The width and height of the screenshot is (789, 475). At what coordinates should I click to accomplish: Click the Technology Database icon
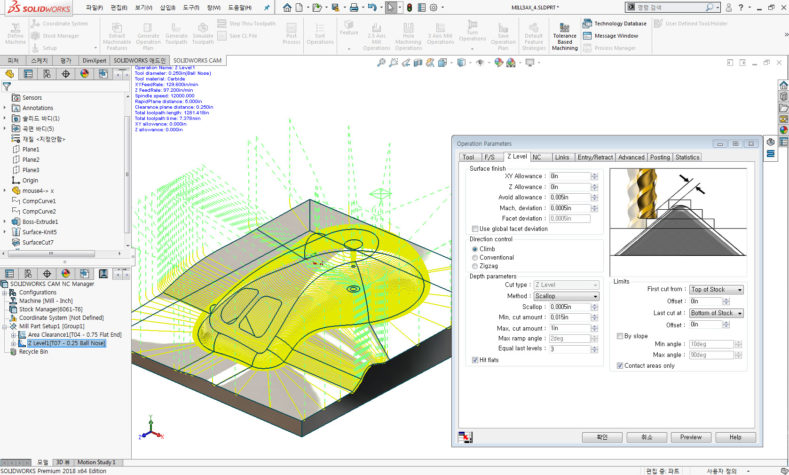click(587, 23)
